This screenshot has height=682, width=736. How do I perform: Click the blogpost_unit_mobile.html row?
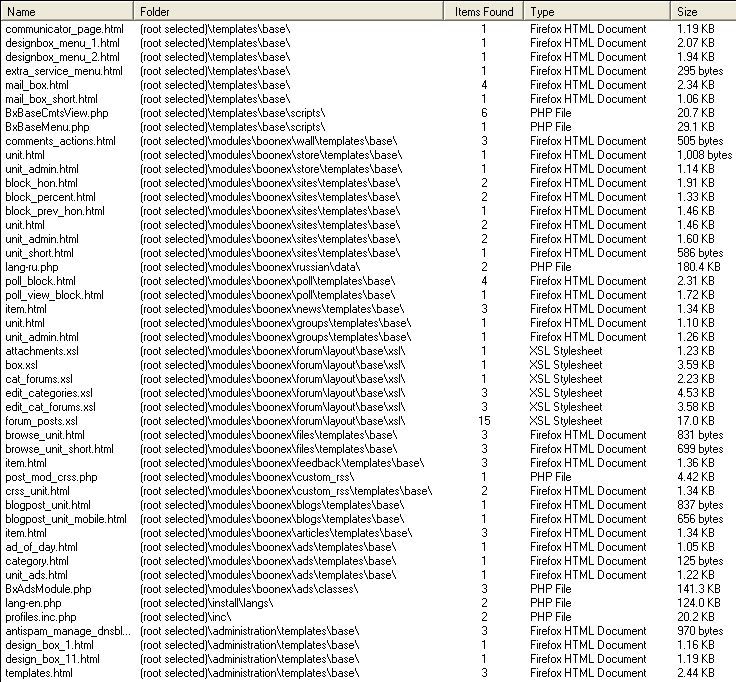point(65,519)
